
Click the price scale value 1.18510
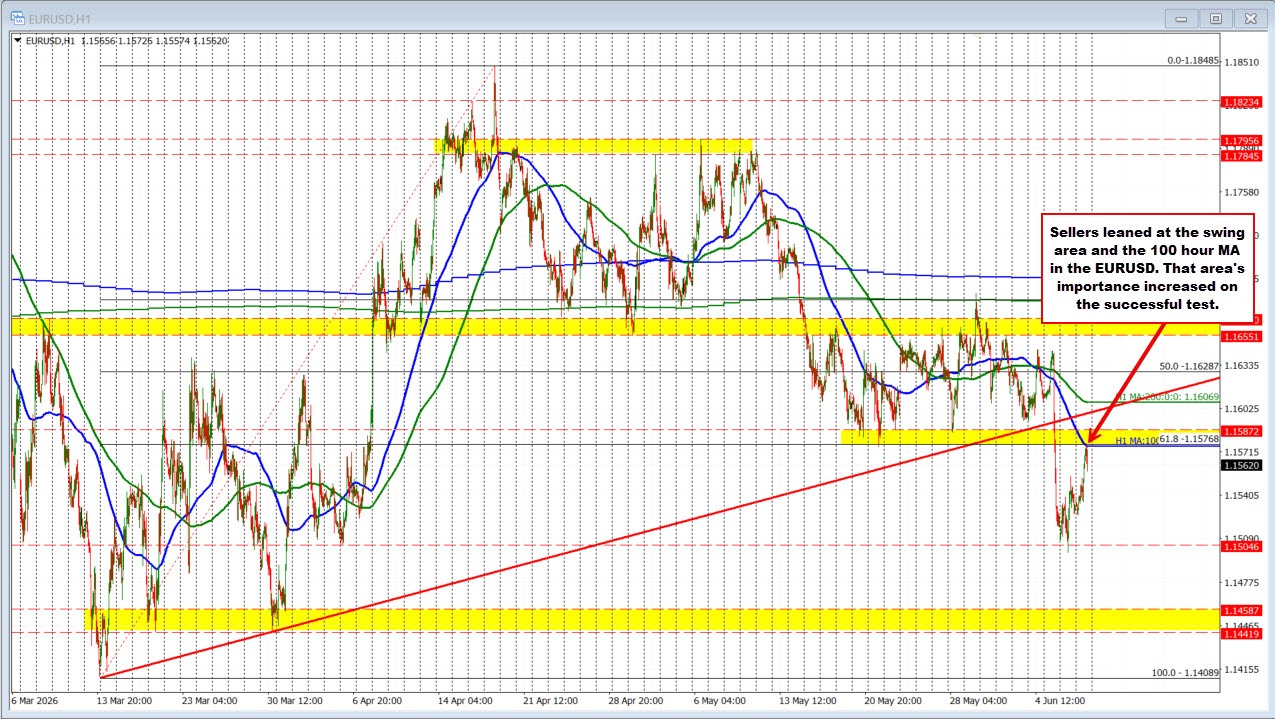point(1243,62)
